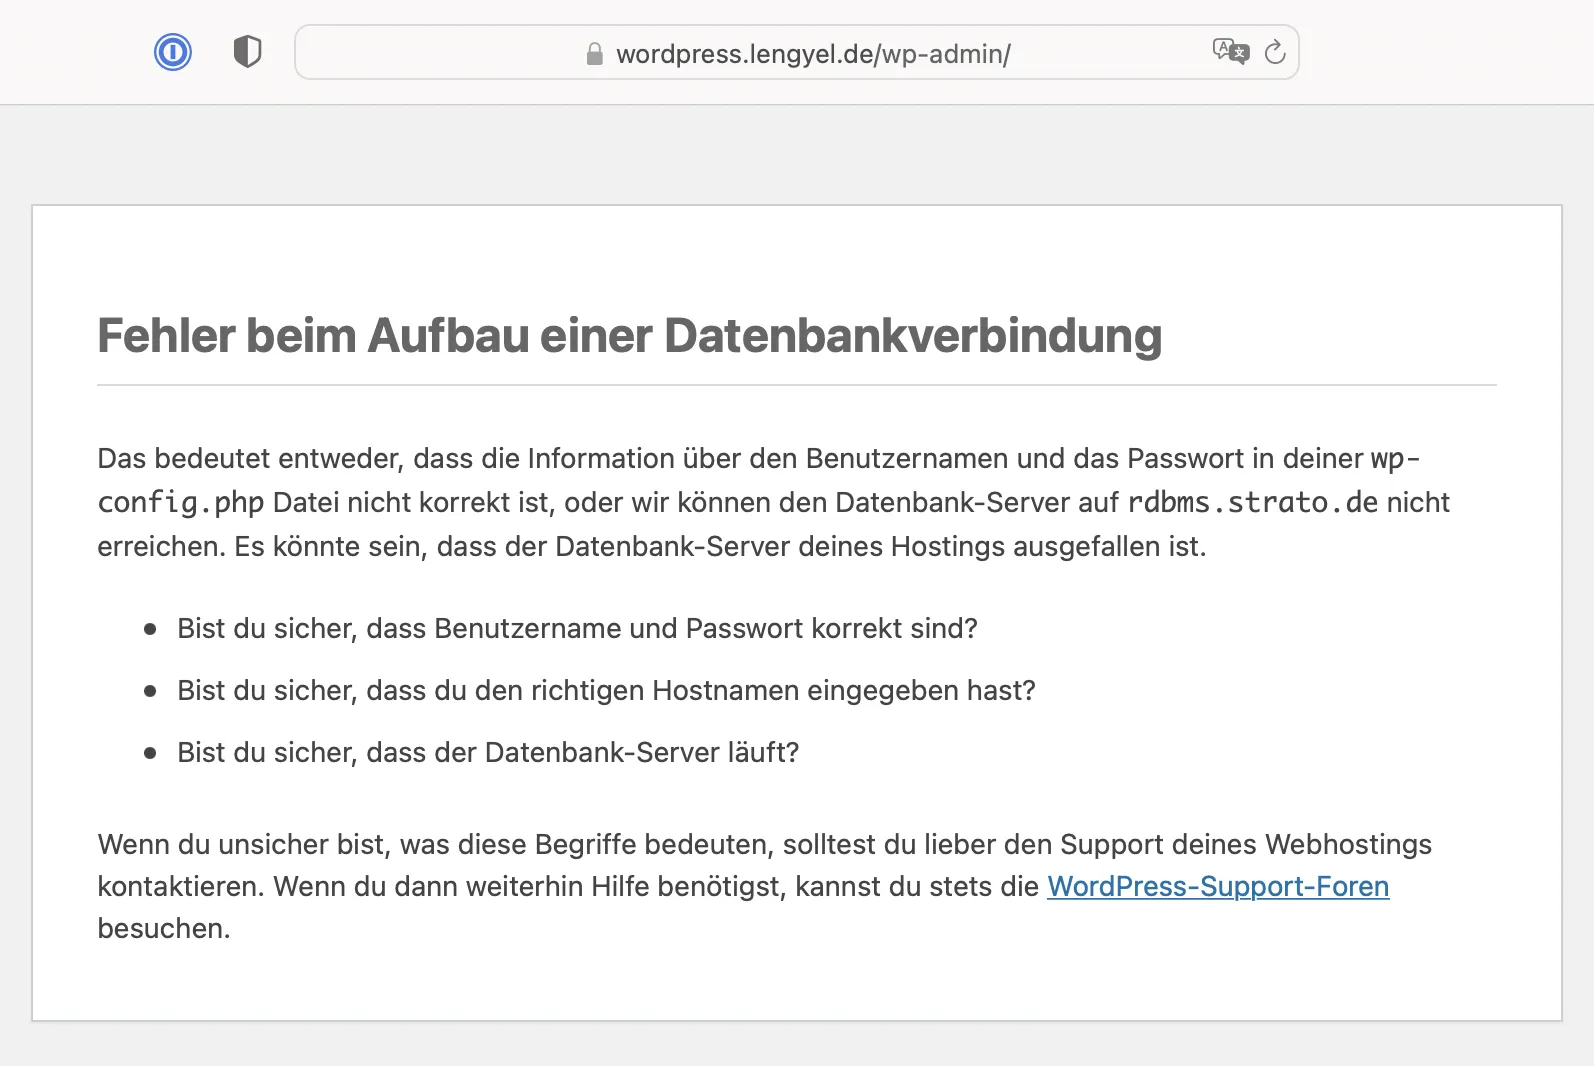Click the lock icon in address bar

click(594, 54)
